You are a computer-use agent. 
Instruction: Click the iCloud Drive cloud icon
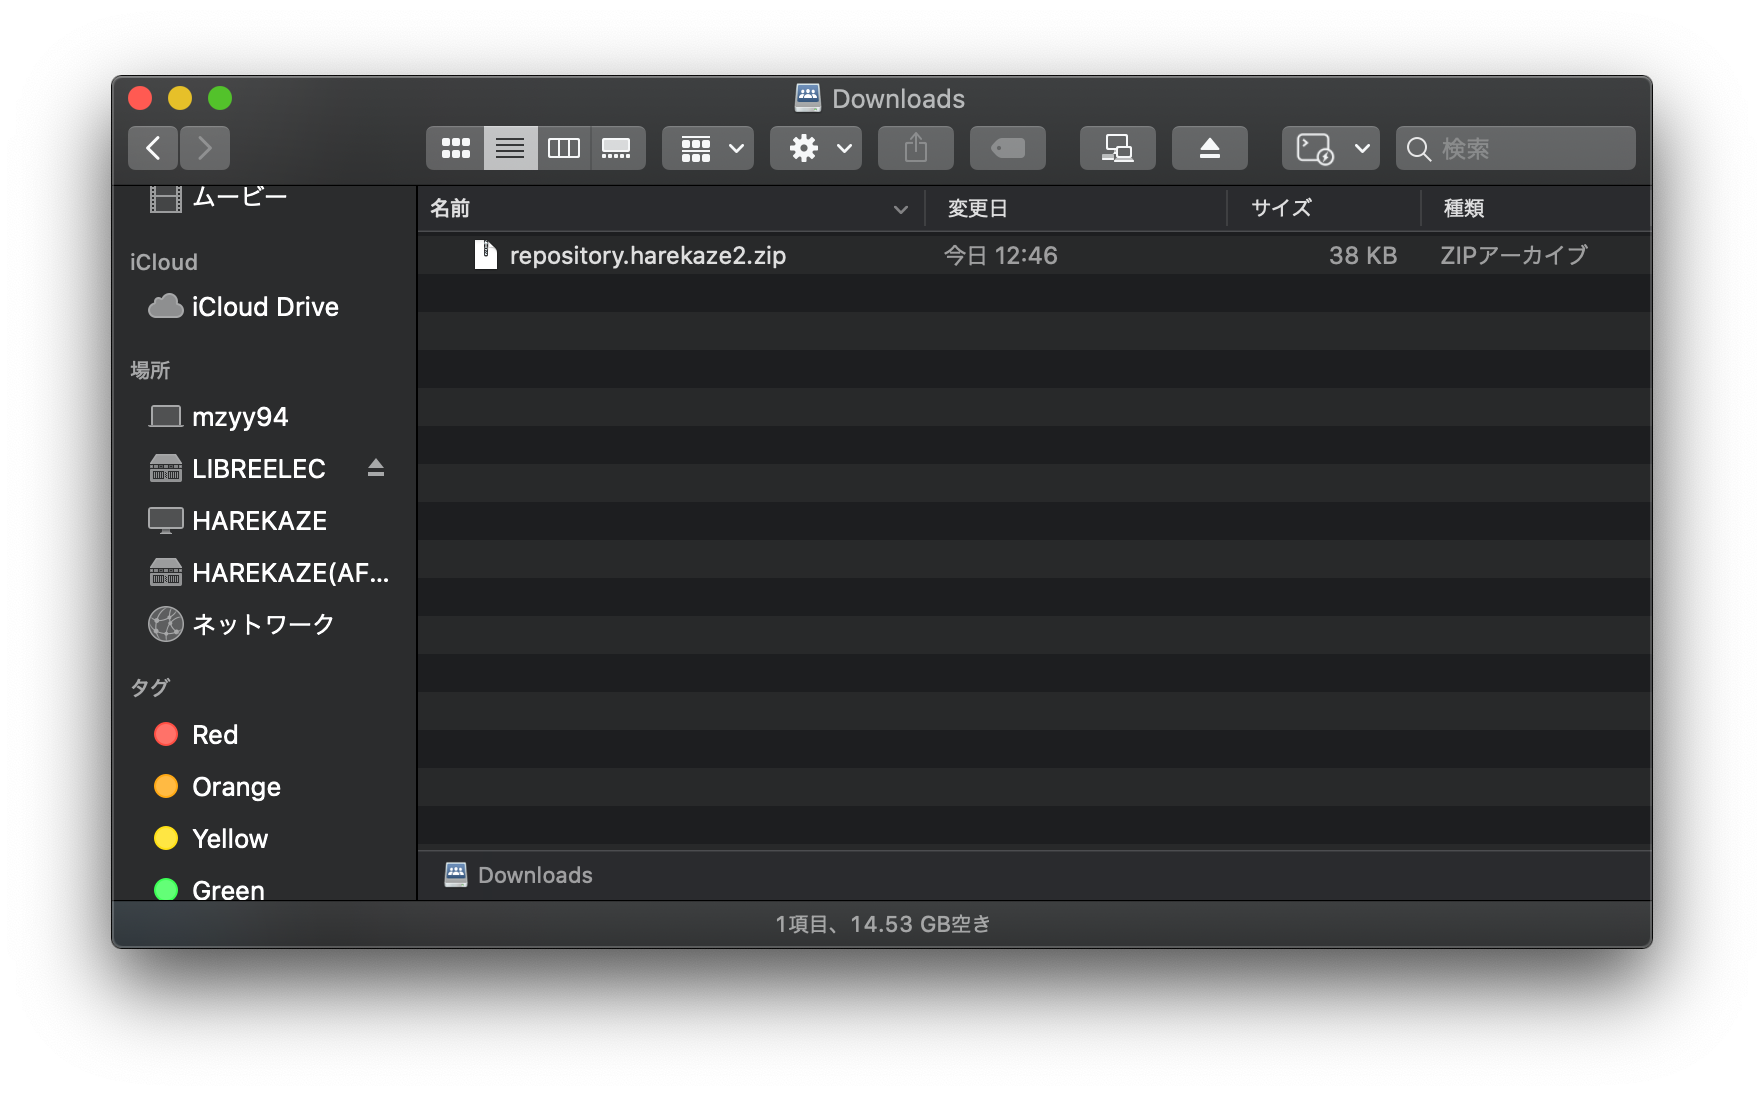click(x=165, y=306)
